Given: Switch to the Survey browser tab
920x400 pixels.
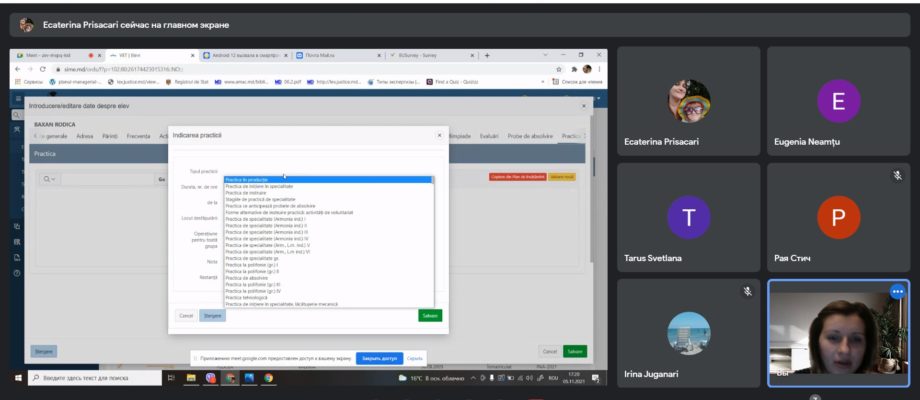Looking at the screenshot, I should coord(432,55).
